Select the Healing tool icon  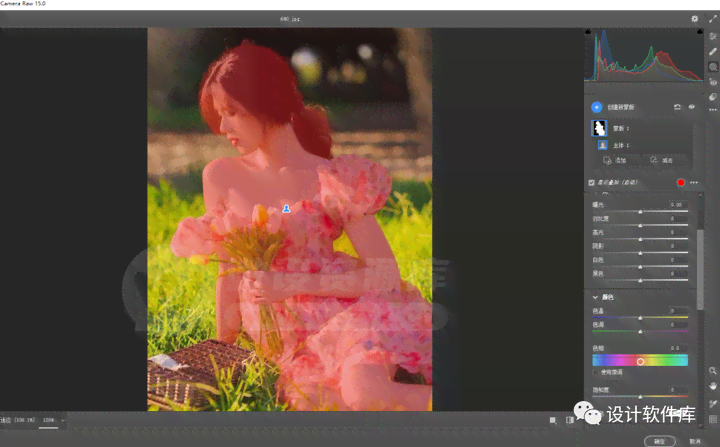click(713, 51)
